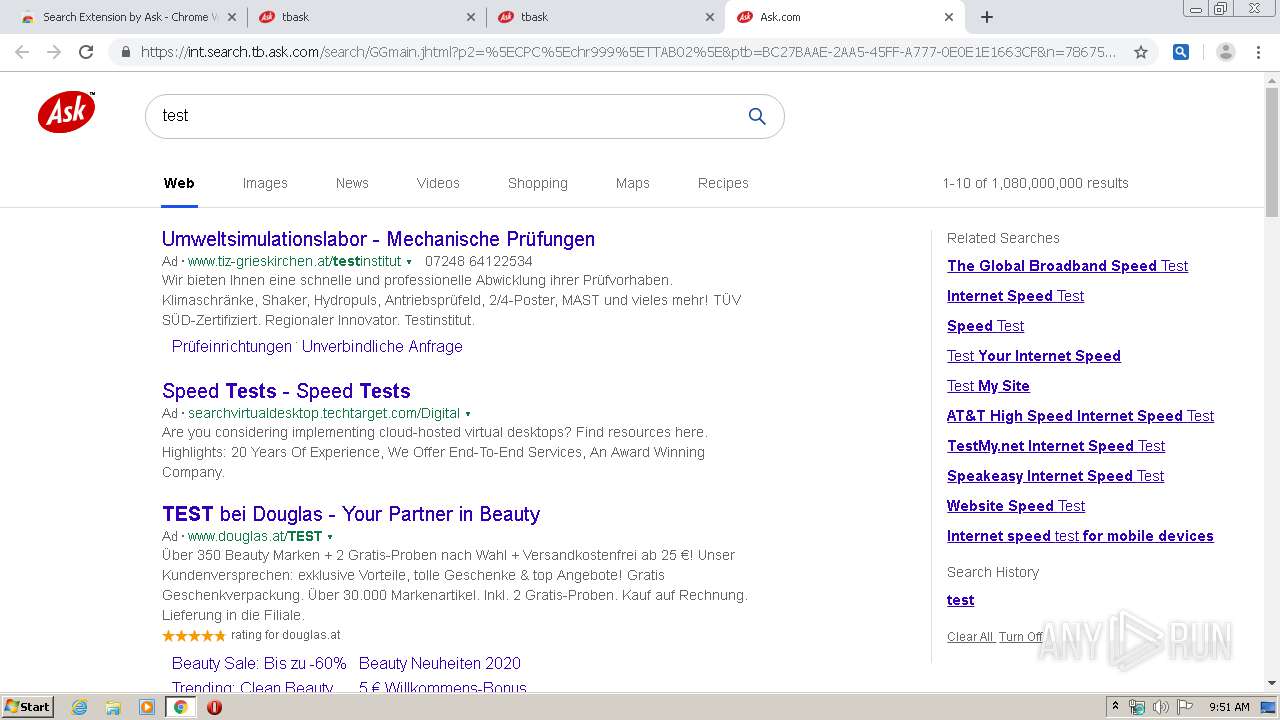Click the Ask logo
Image resolution: width=1280 pixels, height=720 pixels.
coord(66,112)
